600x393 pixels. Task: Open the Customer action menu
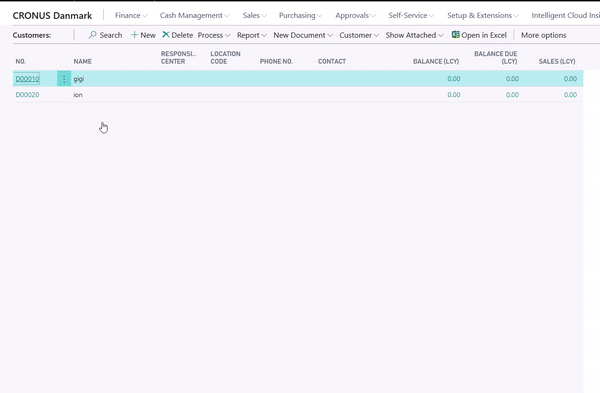[x=359, y=35]
